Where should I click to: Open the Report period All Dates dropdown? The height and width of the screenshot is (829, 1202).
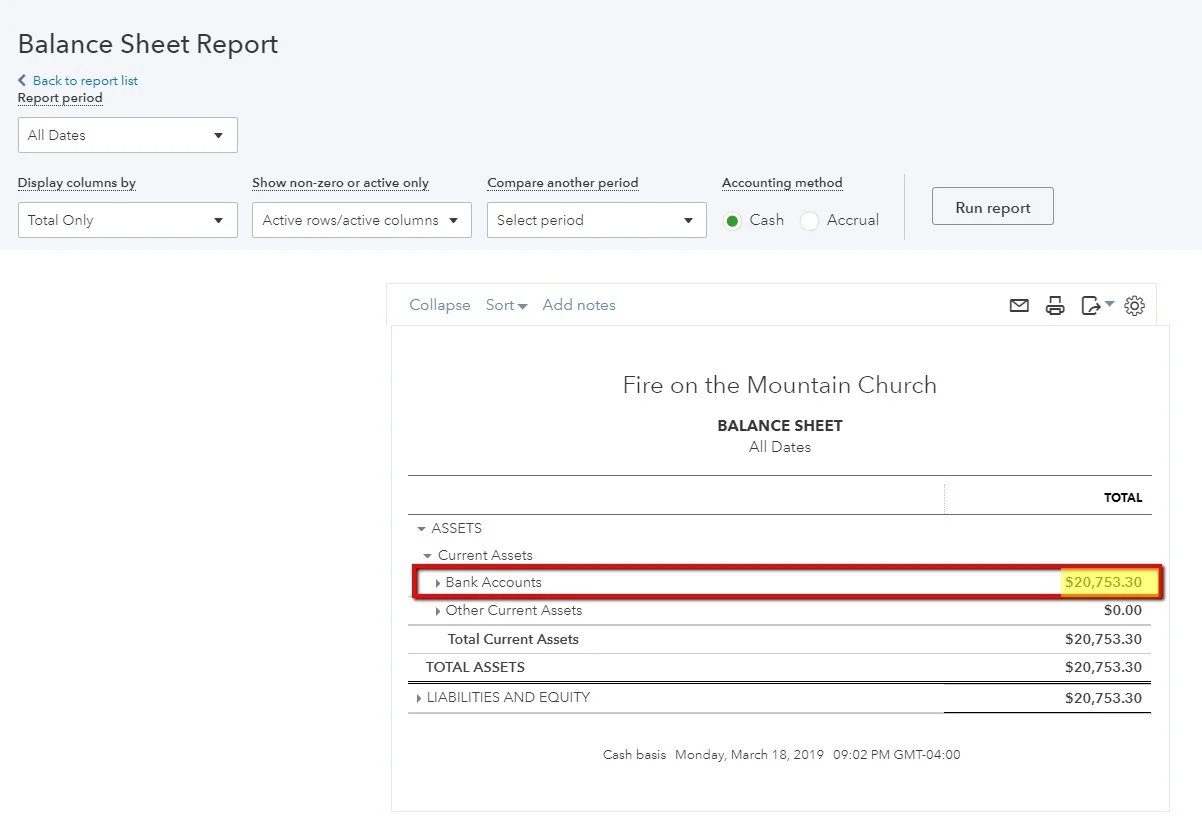[128, 135]
